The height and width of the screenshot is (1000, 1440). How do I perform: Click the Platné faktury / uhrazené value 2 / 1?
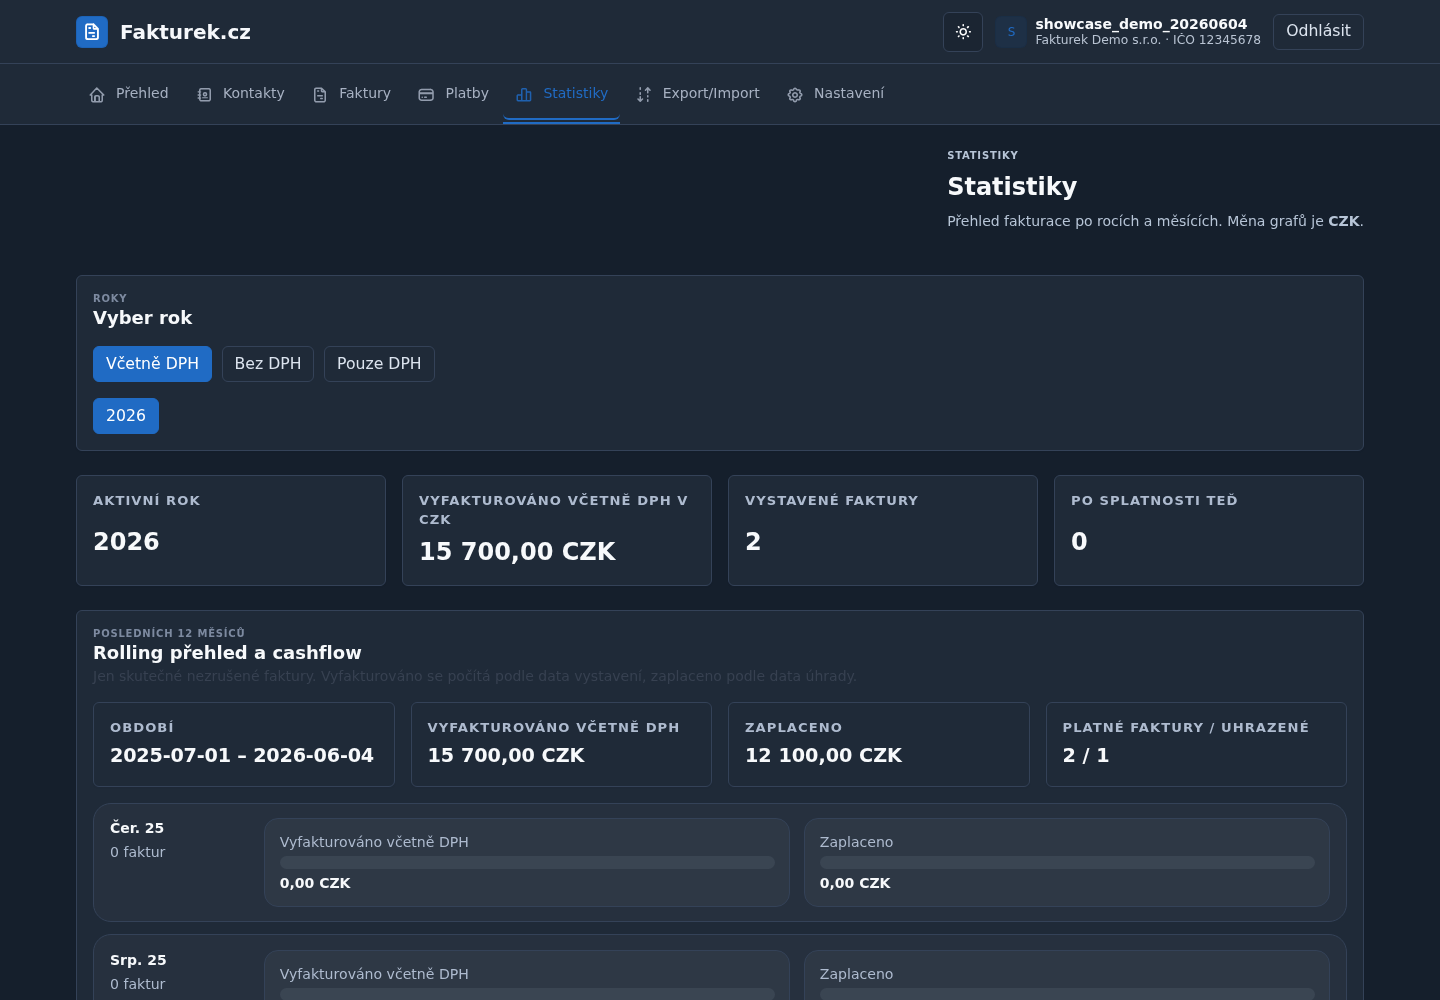[x=1086, y=755]
